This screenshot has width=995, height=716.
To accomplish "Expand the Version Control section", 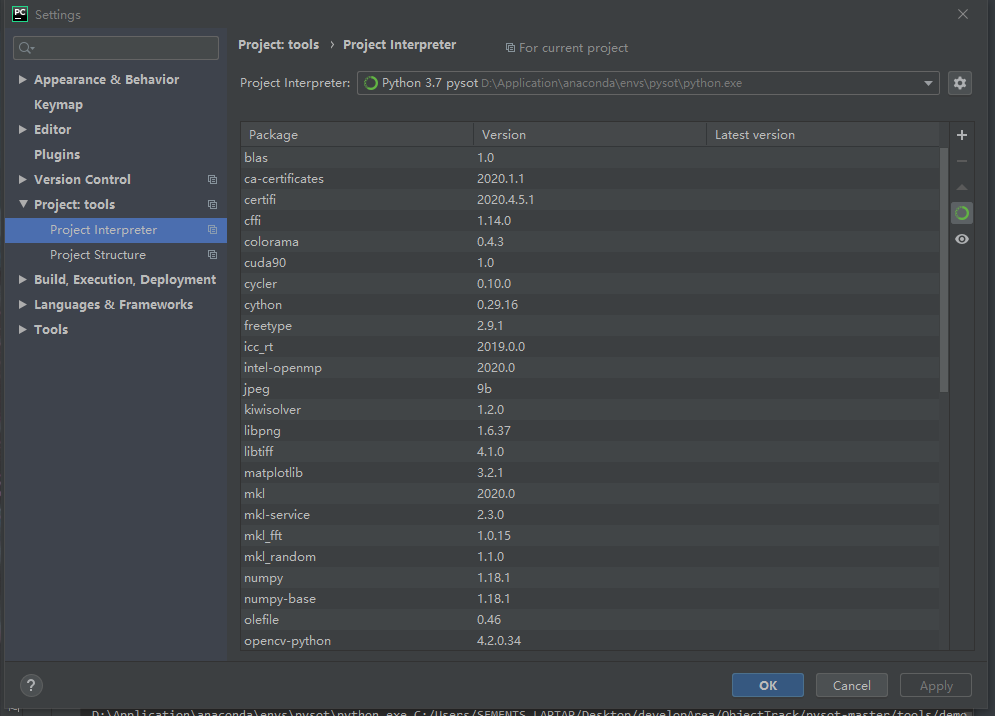I will (22, 180).
